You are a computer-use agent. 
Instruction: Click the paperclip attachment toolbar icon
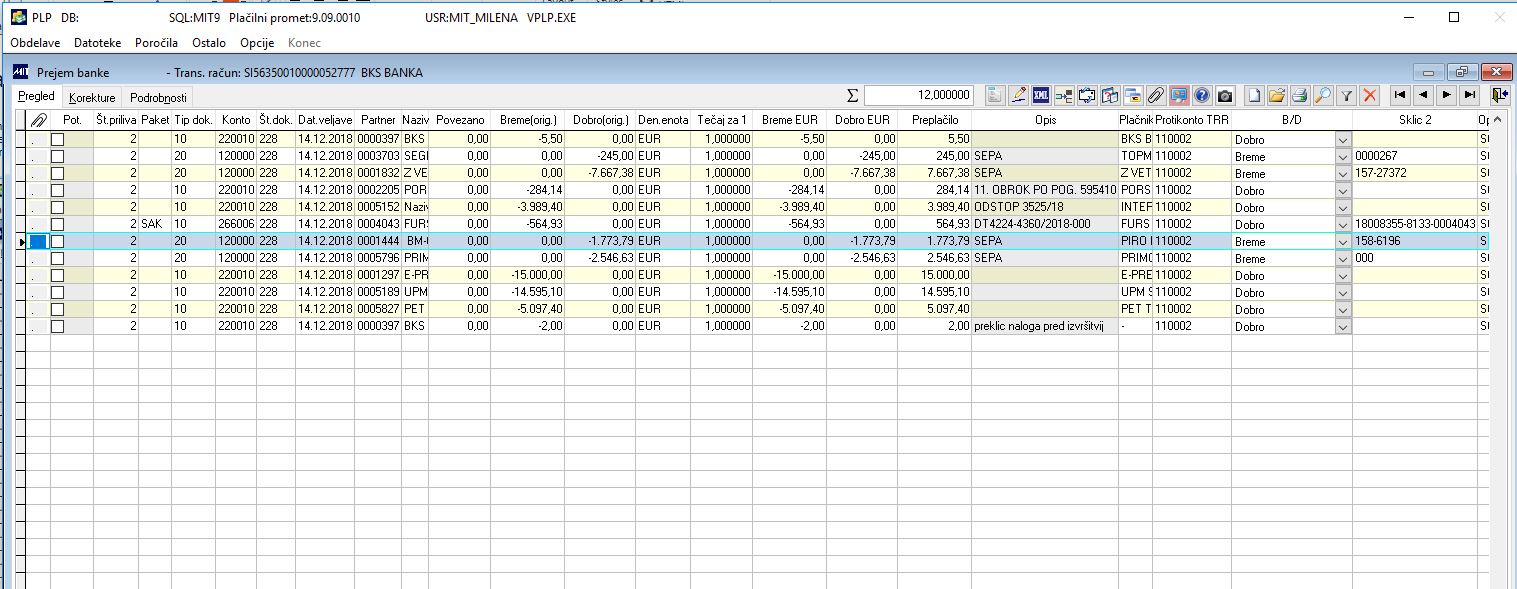(x=1156, y=95)
